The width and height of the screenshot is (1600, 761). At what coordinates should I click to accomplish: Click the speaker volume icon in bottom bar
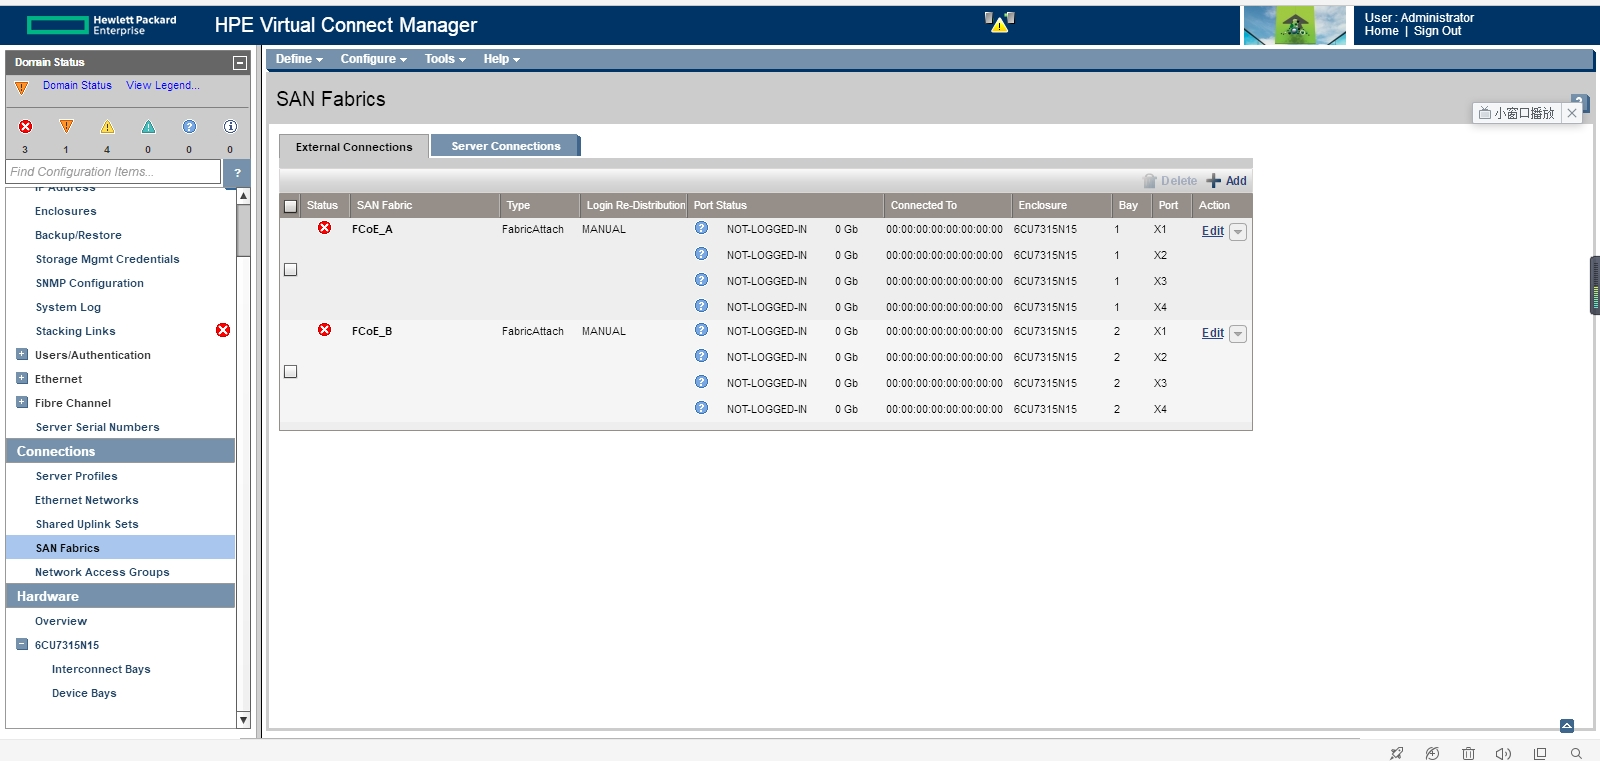pos(1503,753)
